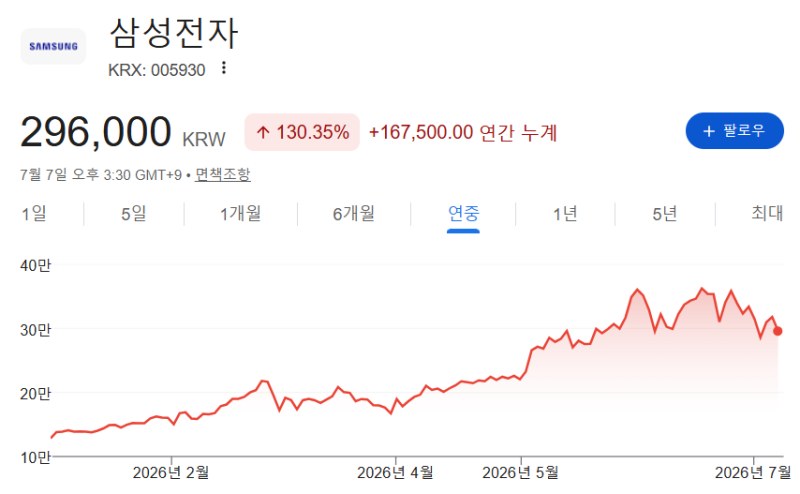The width and height of the screenshot is (800, 494).
Task: Follow the stock with 팔로우 button
Action: click(x=734, y=131)
